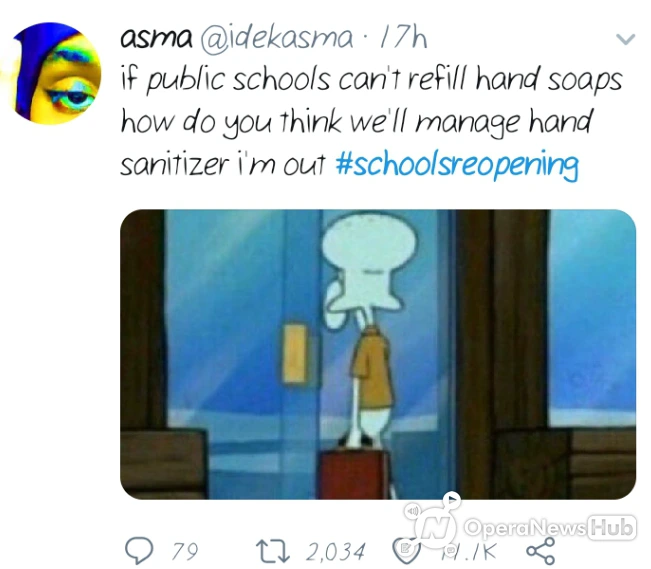Image resolution: width=651 pixels, height=569 pixels.
Task: Retweet asma's post
Action: click(272, 551)
